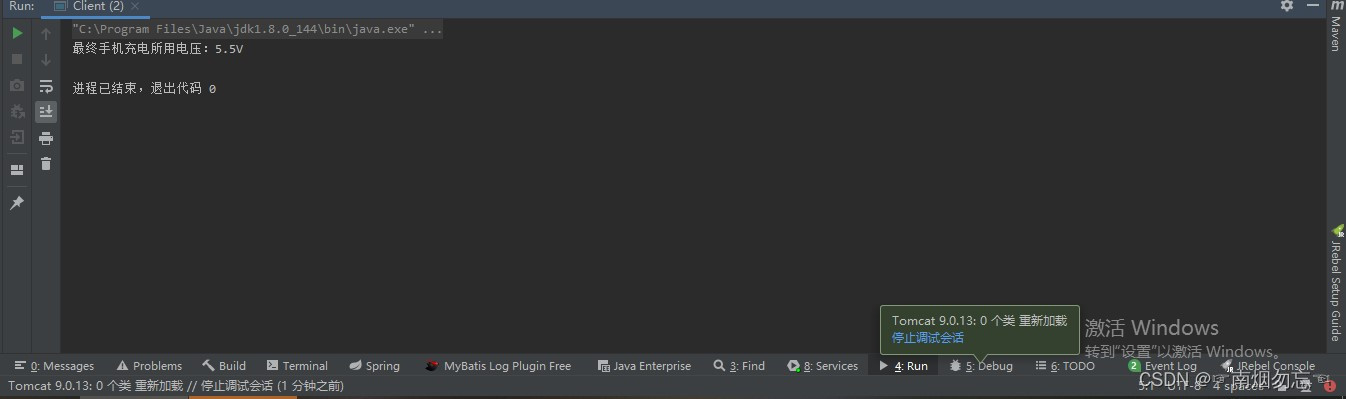Open the JRebel Setup Guide side panel

point(1336,283)
